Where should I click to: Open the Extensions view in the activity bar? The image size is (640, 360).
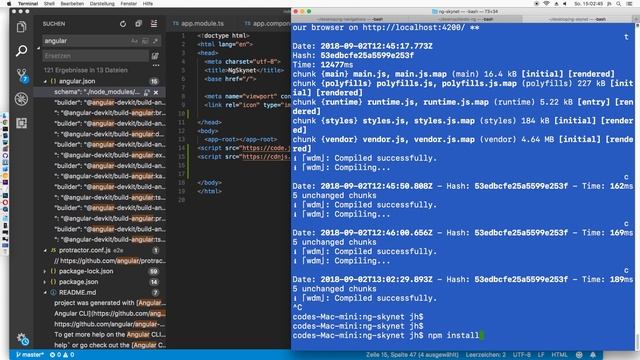pyautogui.click(x=21, y=123)
